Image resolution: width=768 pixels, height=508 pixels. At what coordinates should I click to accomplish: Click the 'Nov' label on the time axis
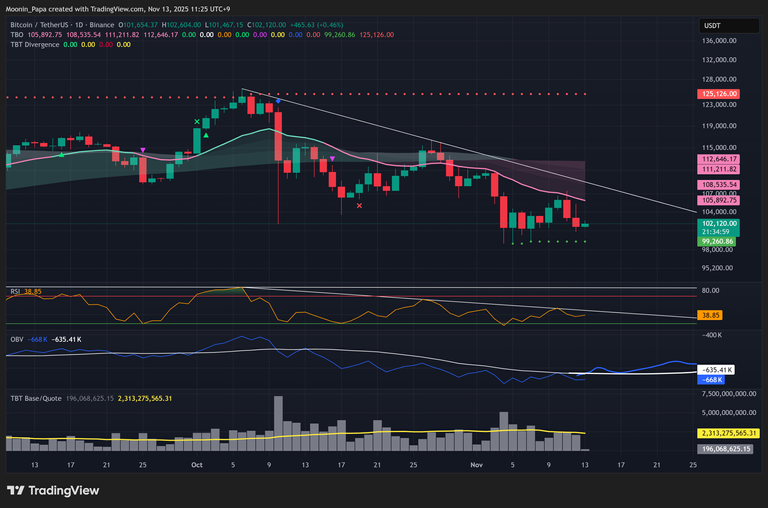pyautogui.click(x=477, y=465)
